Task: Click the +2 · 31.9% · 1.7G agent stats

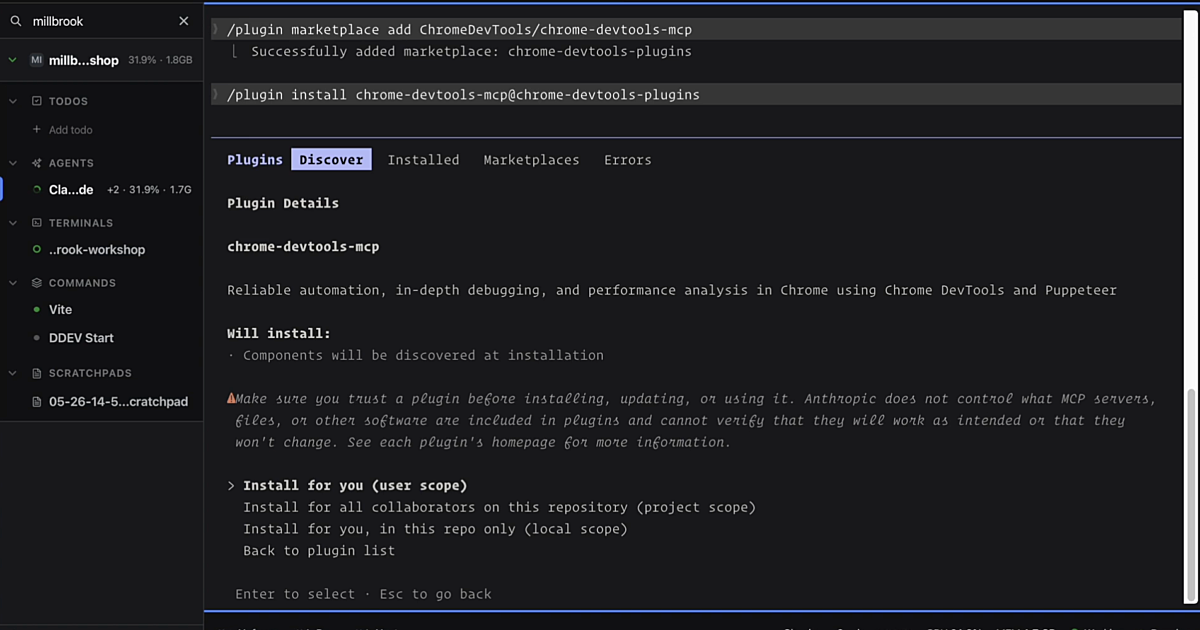Action: [149, 190]
